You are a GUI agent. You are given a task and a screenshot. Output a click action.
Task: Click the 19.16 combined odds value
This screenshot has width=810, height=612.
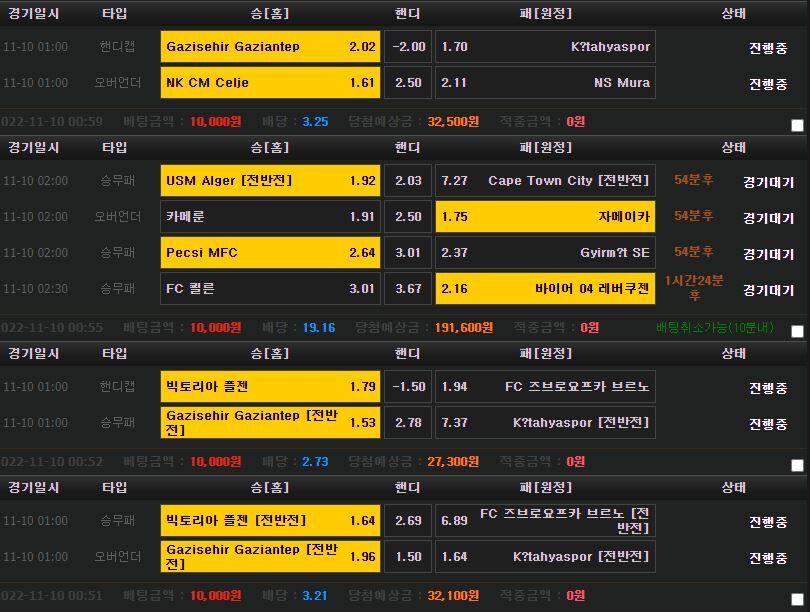tap(319, 328)
